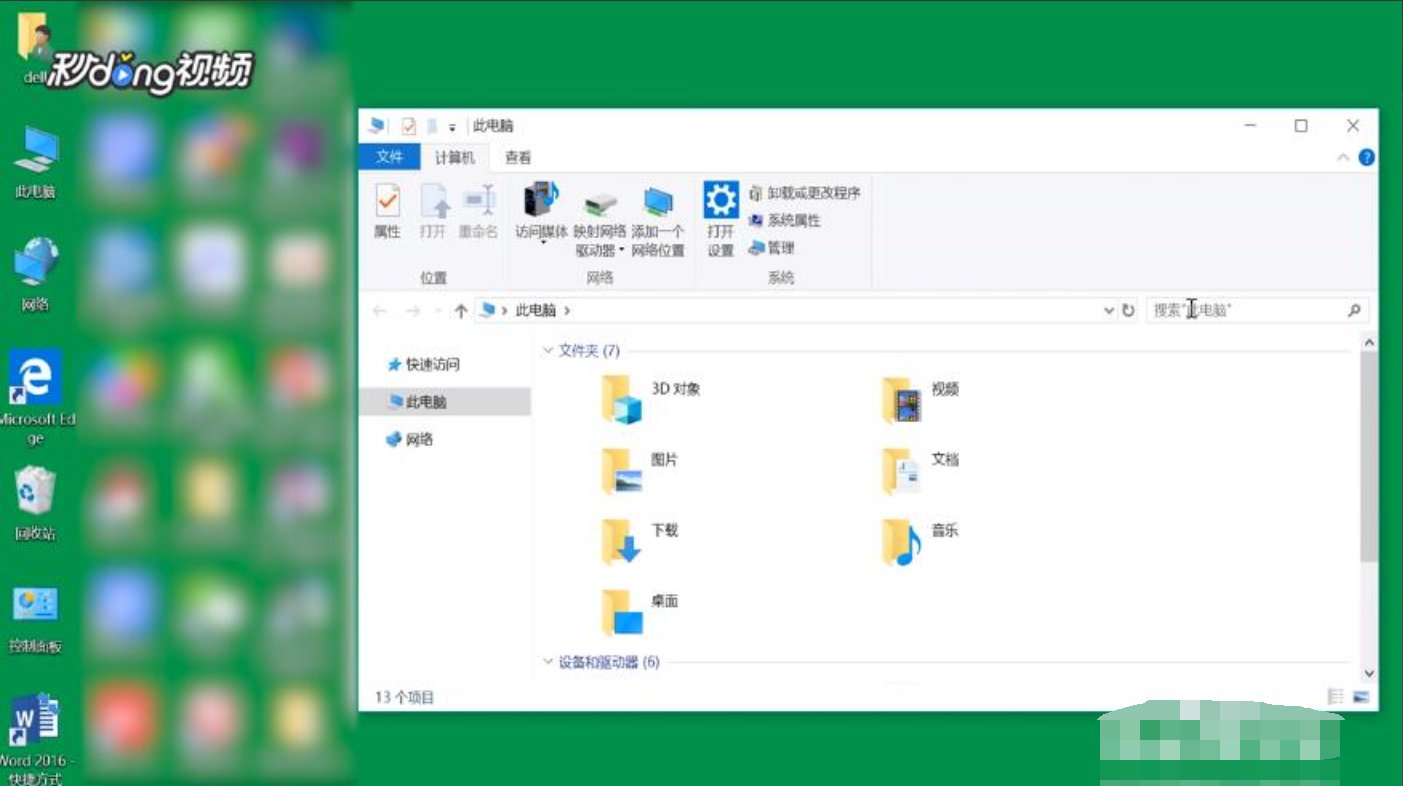
Task: Click the search magnifier icon
Action: pyautogui.click(x=1354, y=311)
